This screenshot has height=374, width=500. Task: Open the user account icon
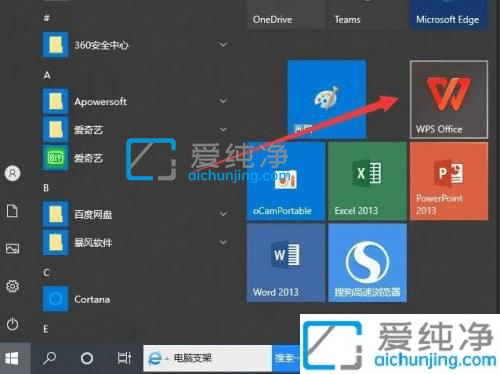tap(13, 173)
